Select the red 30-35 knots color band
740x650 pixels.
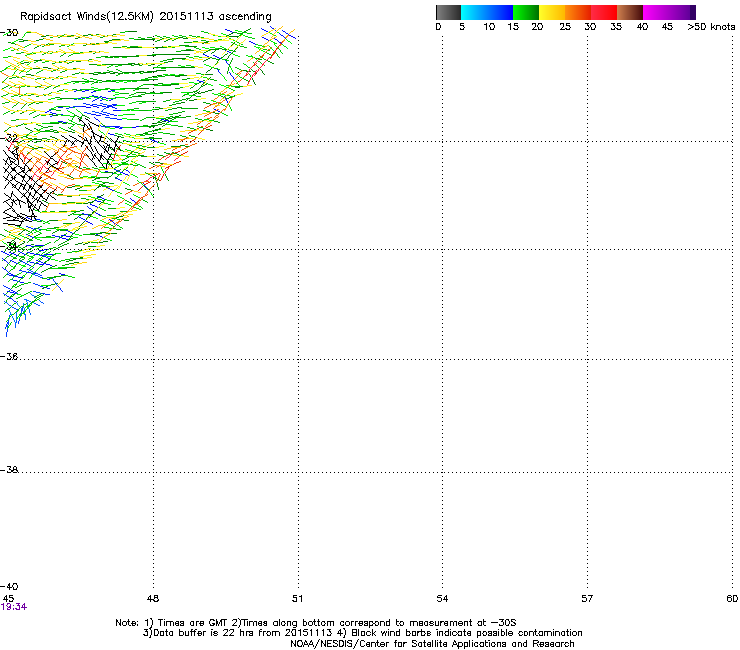pos(604,12)
